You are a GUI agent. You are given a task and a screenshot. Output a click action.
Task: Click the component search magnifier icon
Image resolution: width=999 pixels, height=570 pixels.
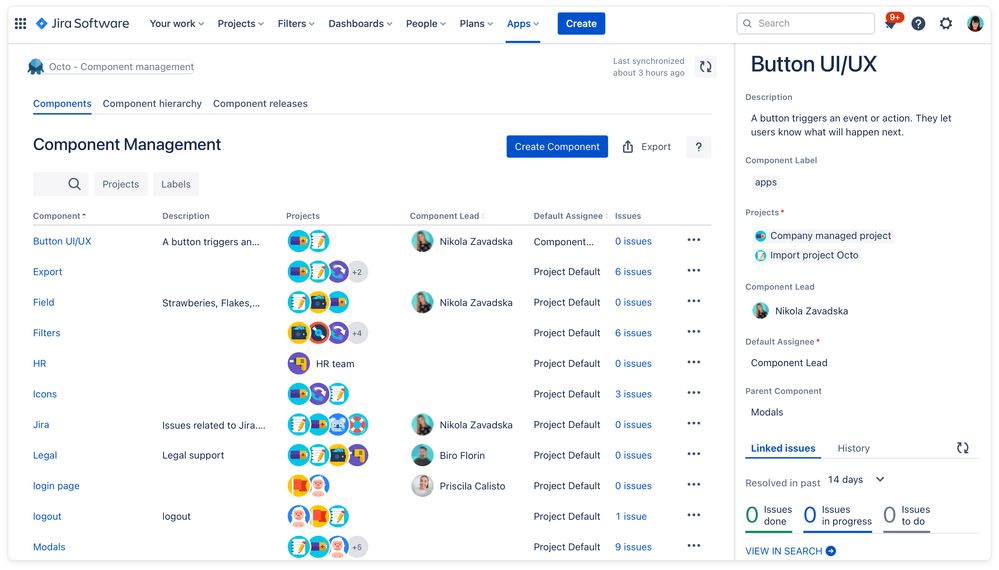[x=75, y=184]
